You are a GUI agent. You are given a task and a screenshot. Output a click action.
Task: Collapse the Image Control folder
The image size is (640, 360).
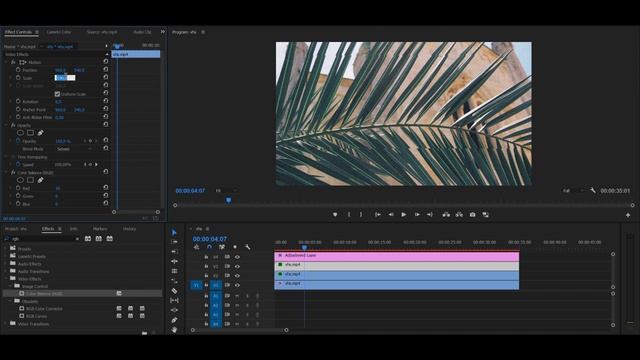[x=10, y=286]
